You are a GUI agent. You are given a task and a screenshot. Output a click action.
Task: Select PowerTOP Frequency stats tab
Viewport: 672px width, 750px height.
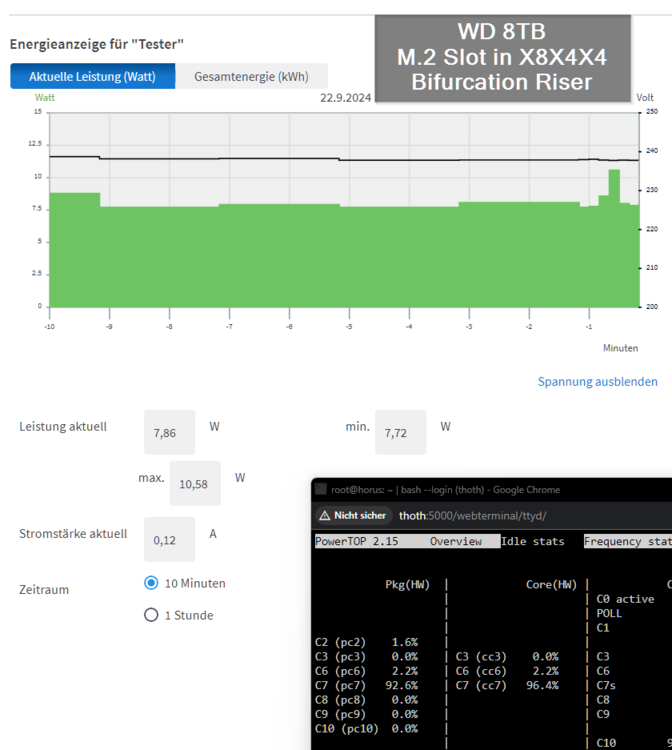(x=628, y=541)
